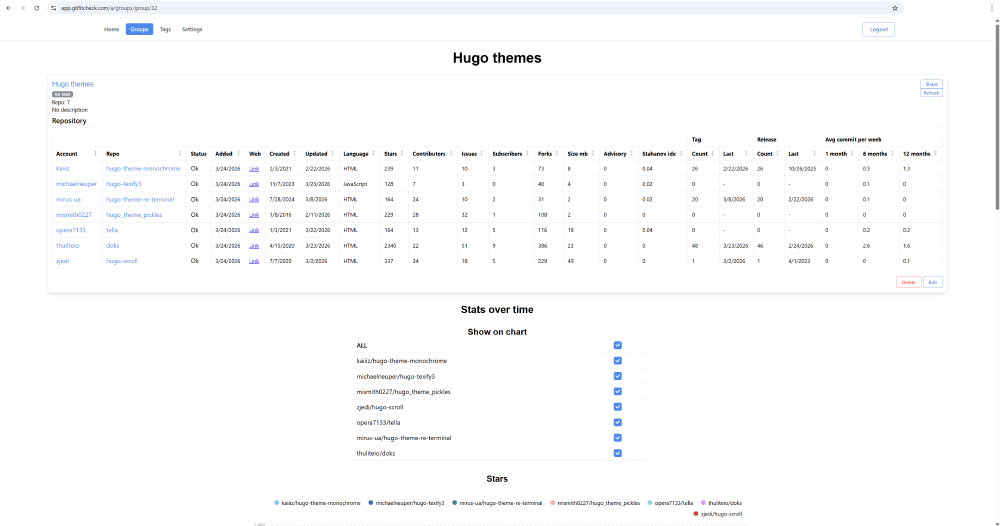Viewport: 1000px width, 526px height.
Task: Click the browser address bar URL
Action: point(109,8)
